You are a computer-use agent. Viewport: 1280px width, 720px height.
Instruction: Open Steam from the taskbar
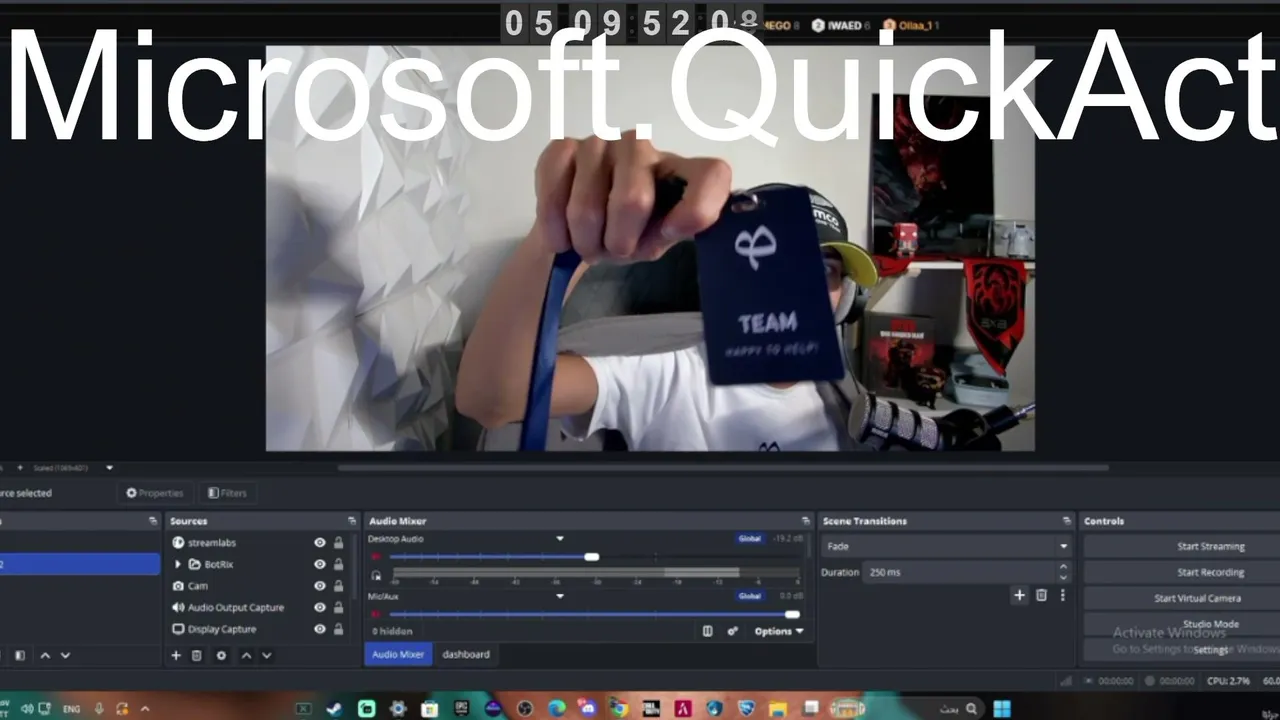point(334,709)
